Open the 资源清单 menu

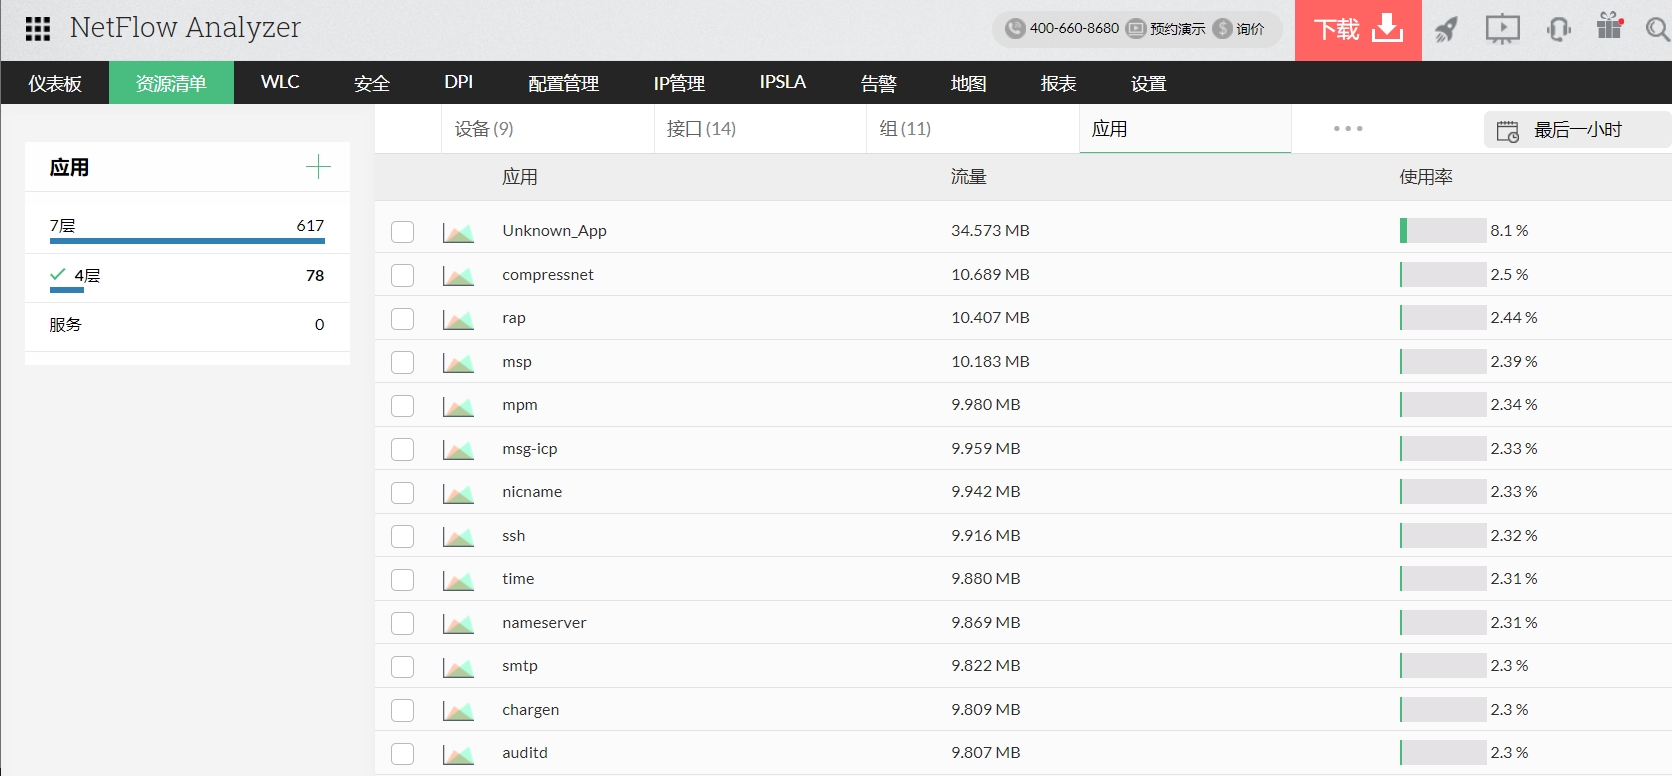point(171,83)
